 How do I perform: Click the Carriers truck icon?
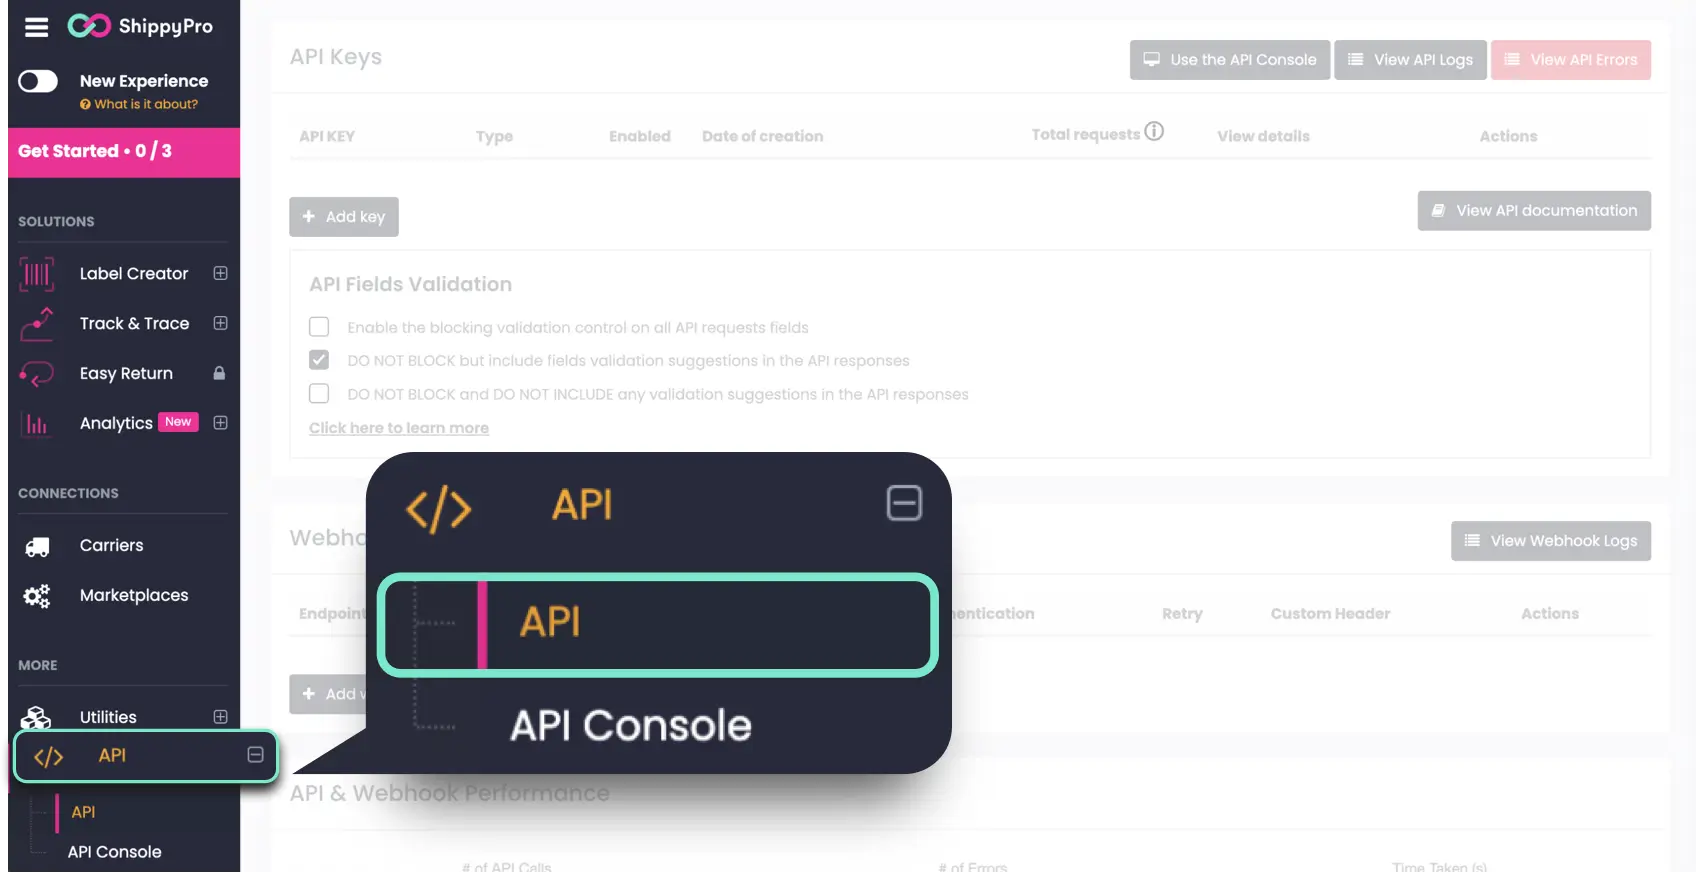(x=37, y=546)
